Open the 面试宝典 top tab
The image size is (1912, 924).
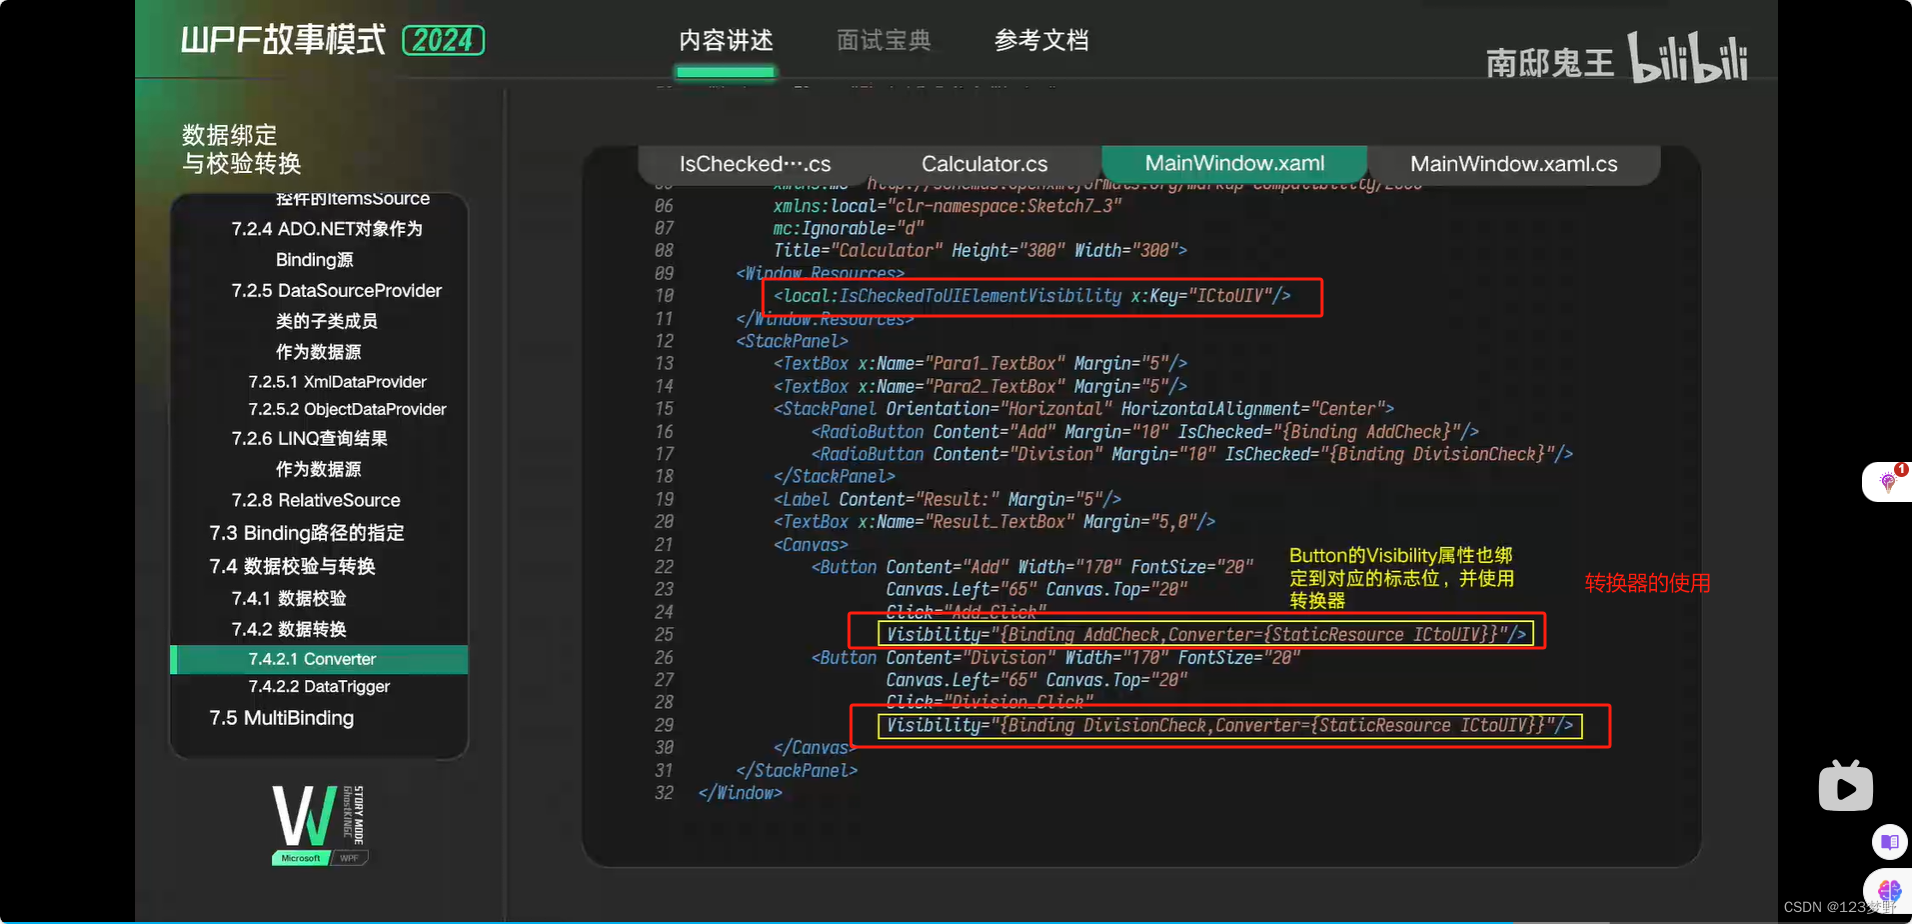tap(883, 40)
